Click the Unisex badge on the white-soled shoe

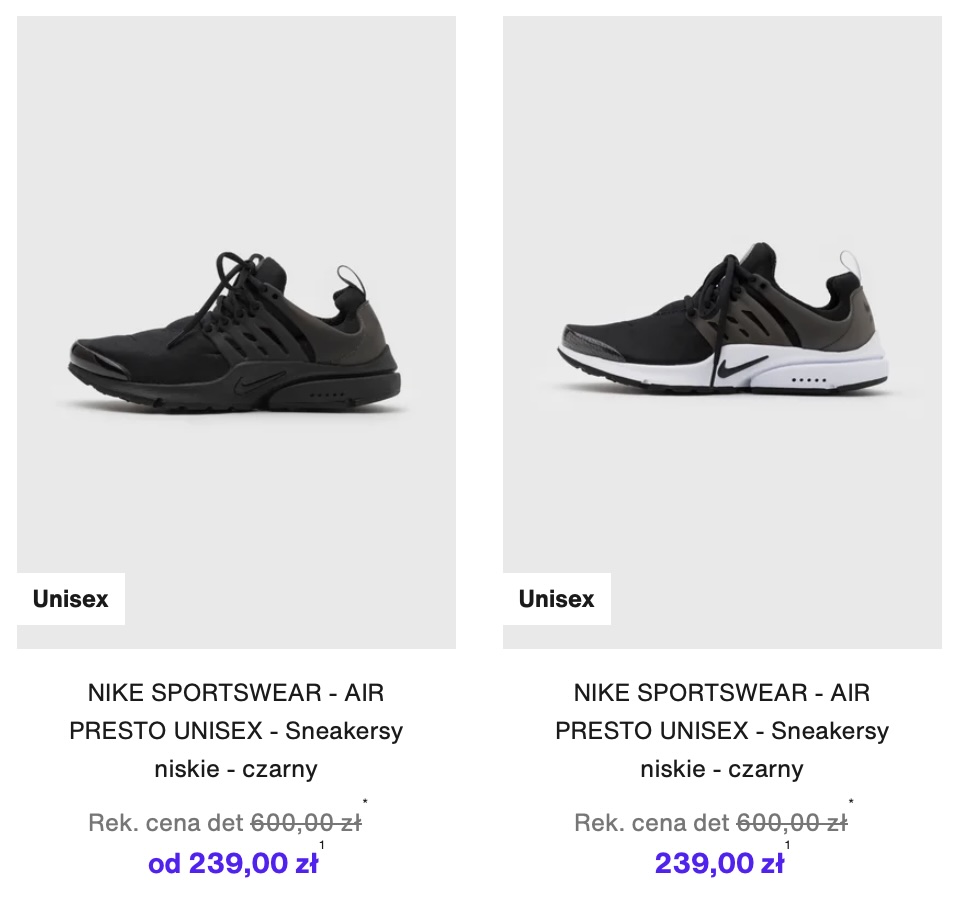point(556,599)
